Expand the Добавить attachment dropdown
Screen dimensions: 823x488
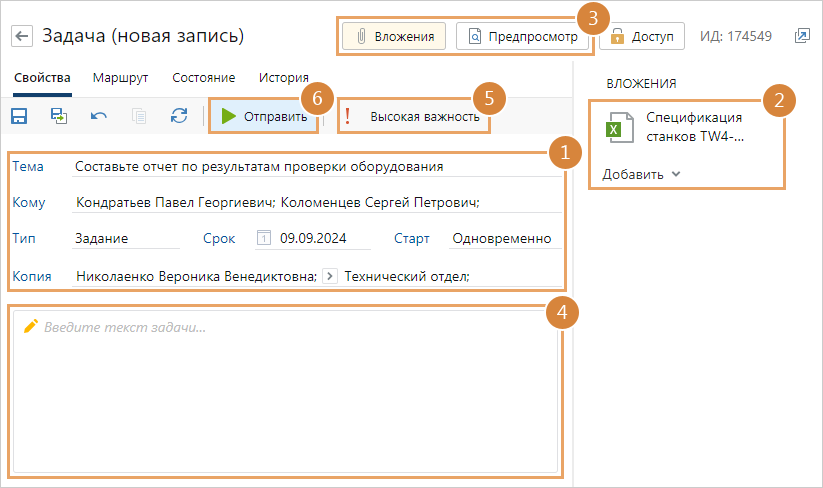pos(641,174)
